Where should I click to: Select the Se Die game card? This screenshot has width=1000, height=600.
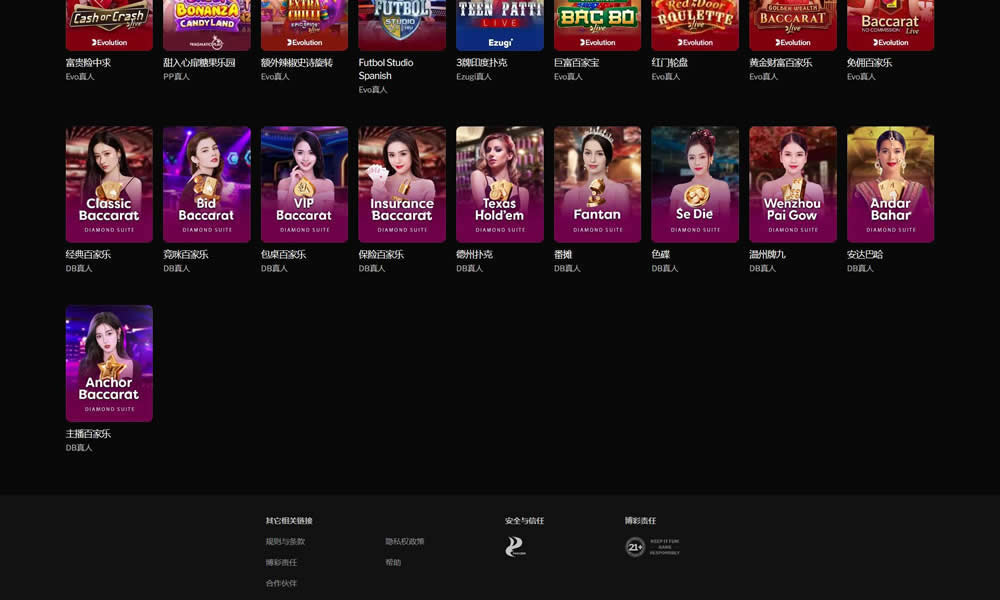coord(695,184)
